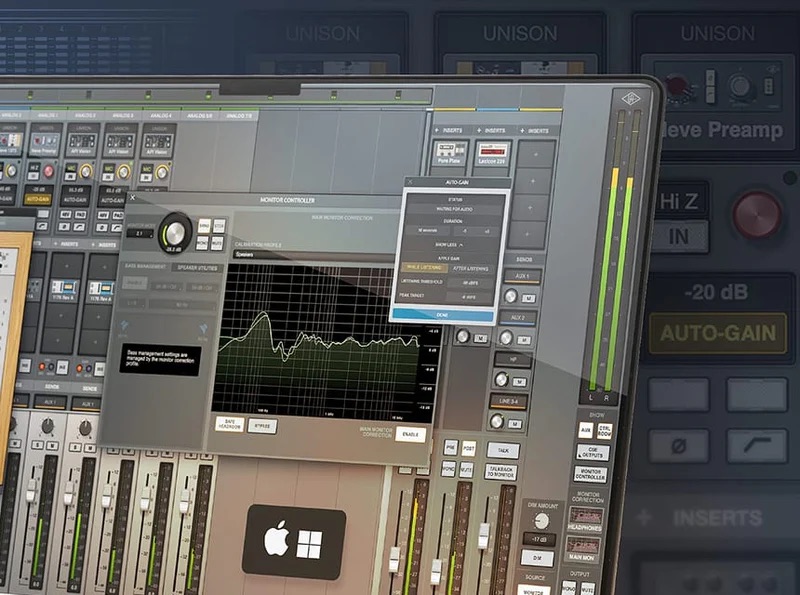Collapse the SHOW LESS section in Auto-Gain

(448, 243)
